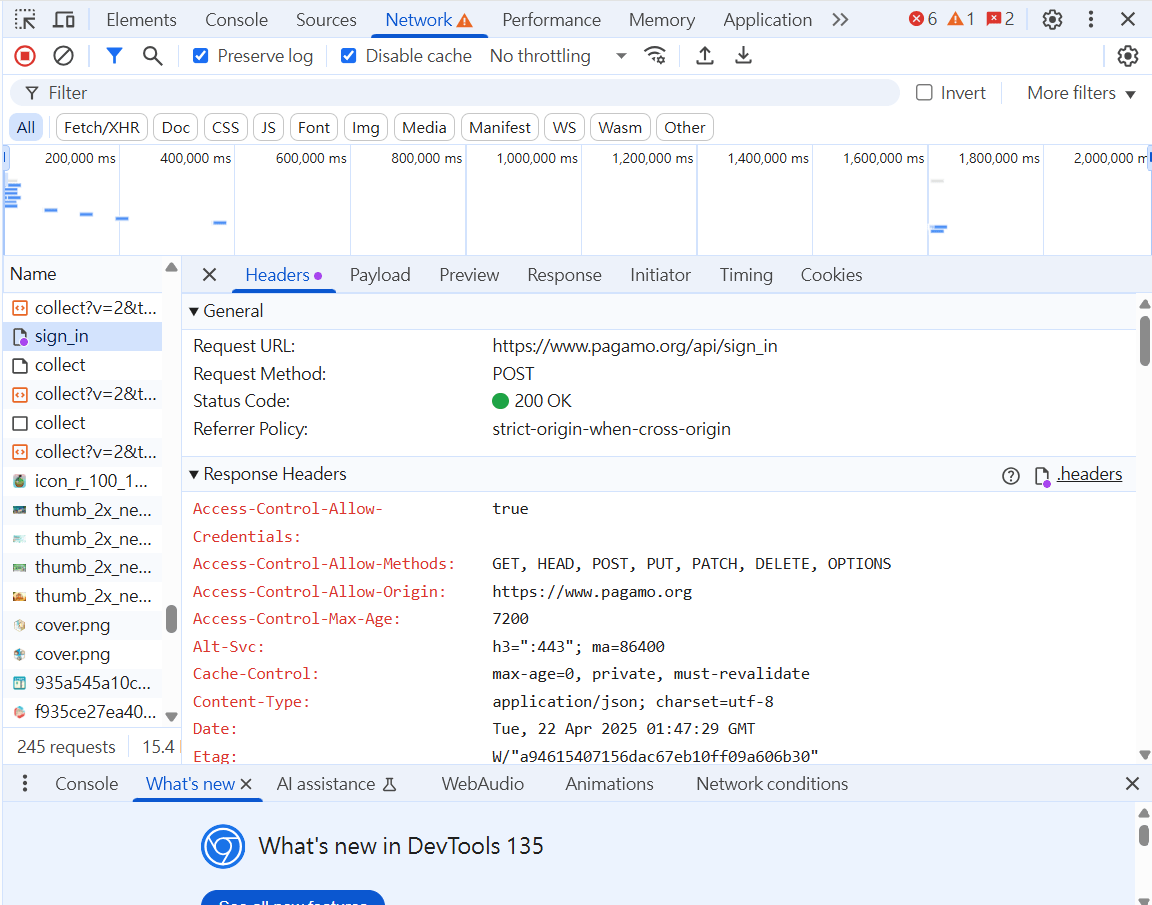
Task: Open the WebAudio drawer tab
Action: 483,784
